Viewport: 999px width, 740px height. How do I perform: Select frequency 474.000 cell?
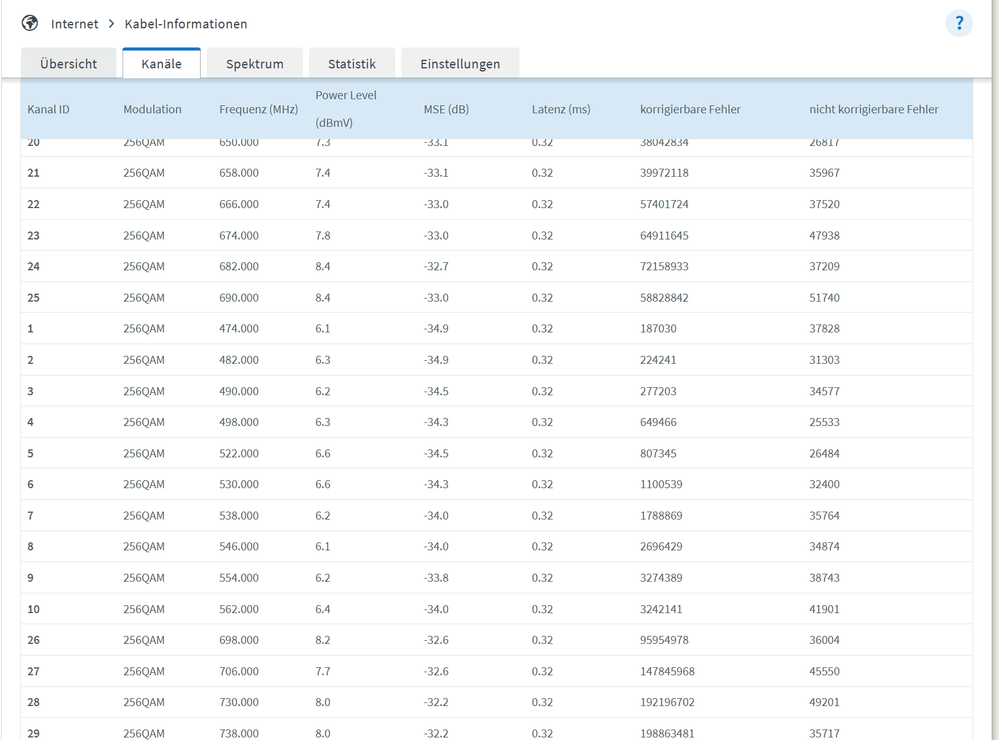click(x=239, y=328)
